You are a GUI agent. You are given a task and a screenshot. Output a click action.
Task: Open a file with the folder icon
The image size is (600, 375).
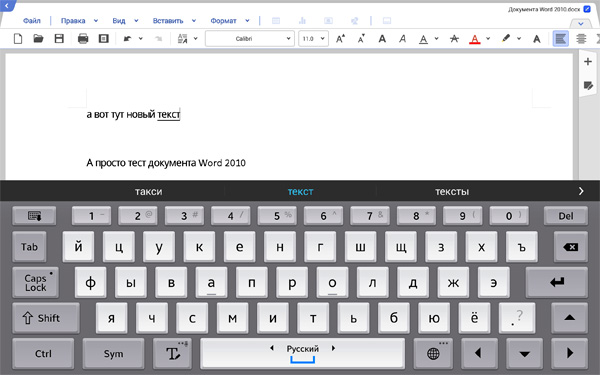[38, 39]
